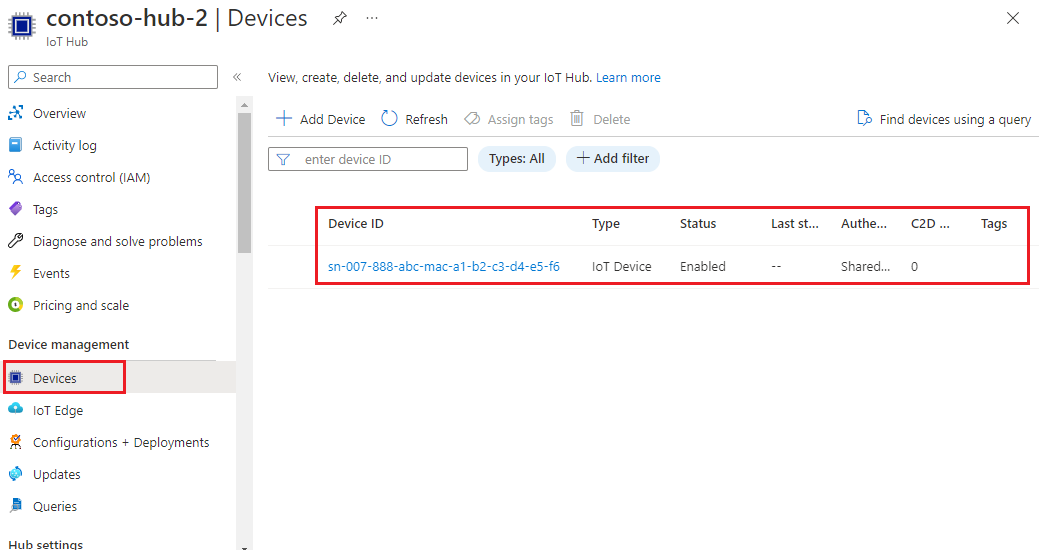Open the Types: All filter dropdown
The image size is (1039, 550).
click(x=516, y=158)
